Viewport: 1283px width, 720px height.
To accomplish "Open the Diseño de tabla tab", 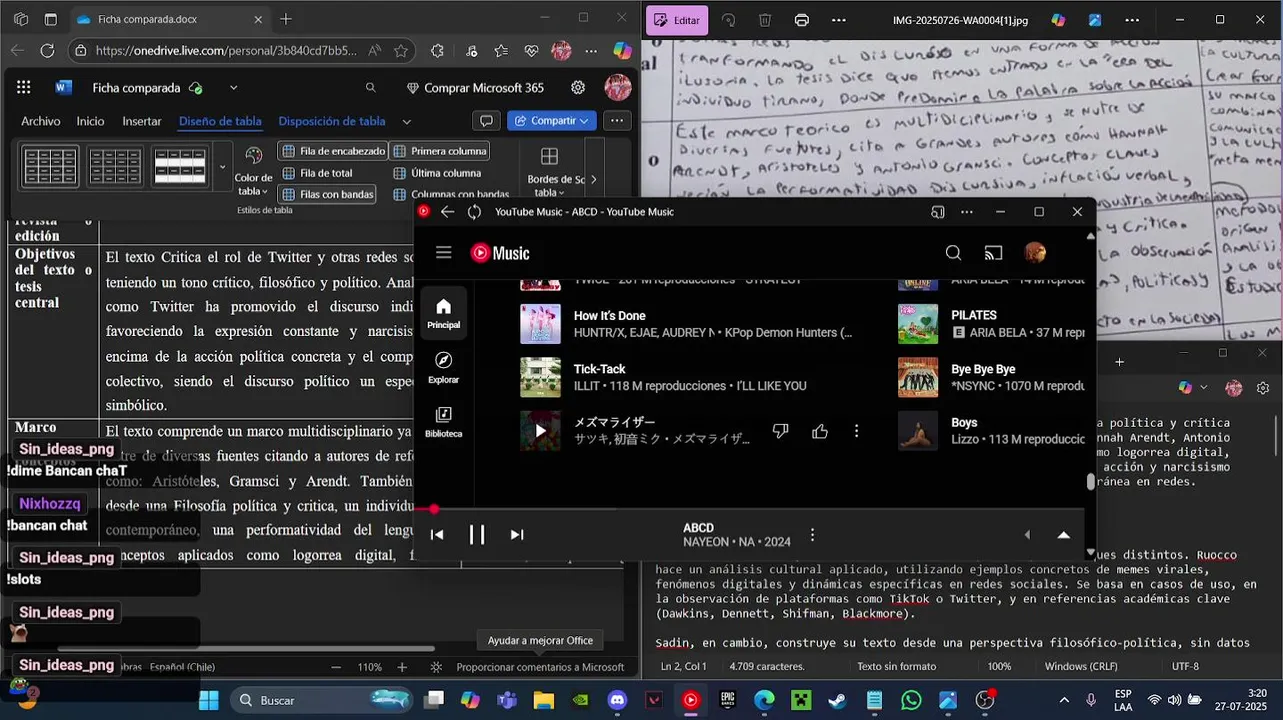I will 220,121.
